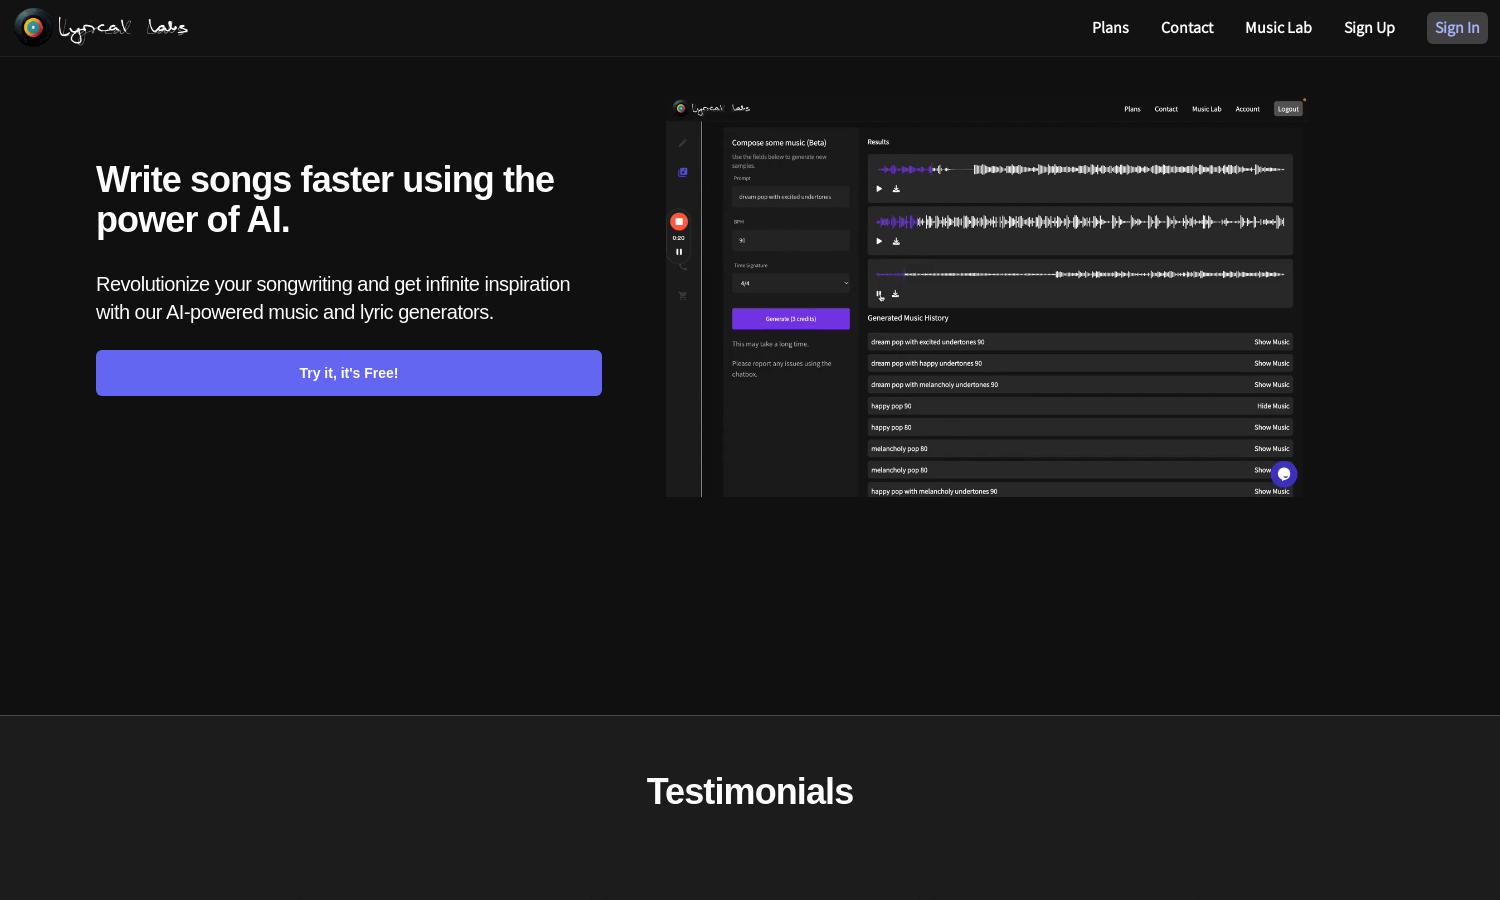Image resolution: width=1500 pixels, height=900 pixels.
Task: Click Hide Music for 'happy pop 90'
Action: tap(1273, 406)
